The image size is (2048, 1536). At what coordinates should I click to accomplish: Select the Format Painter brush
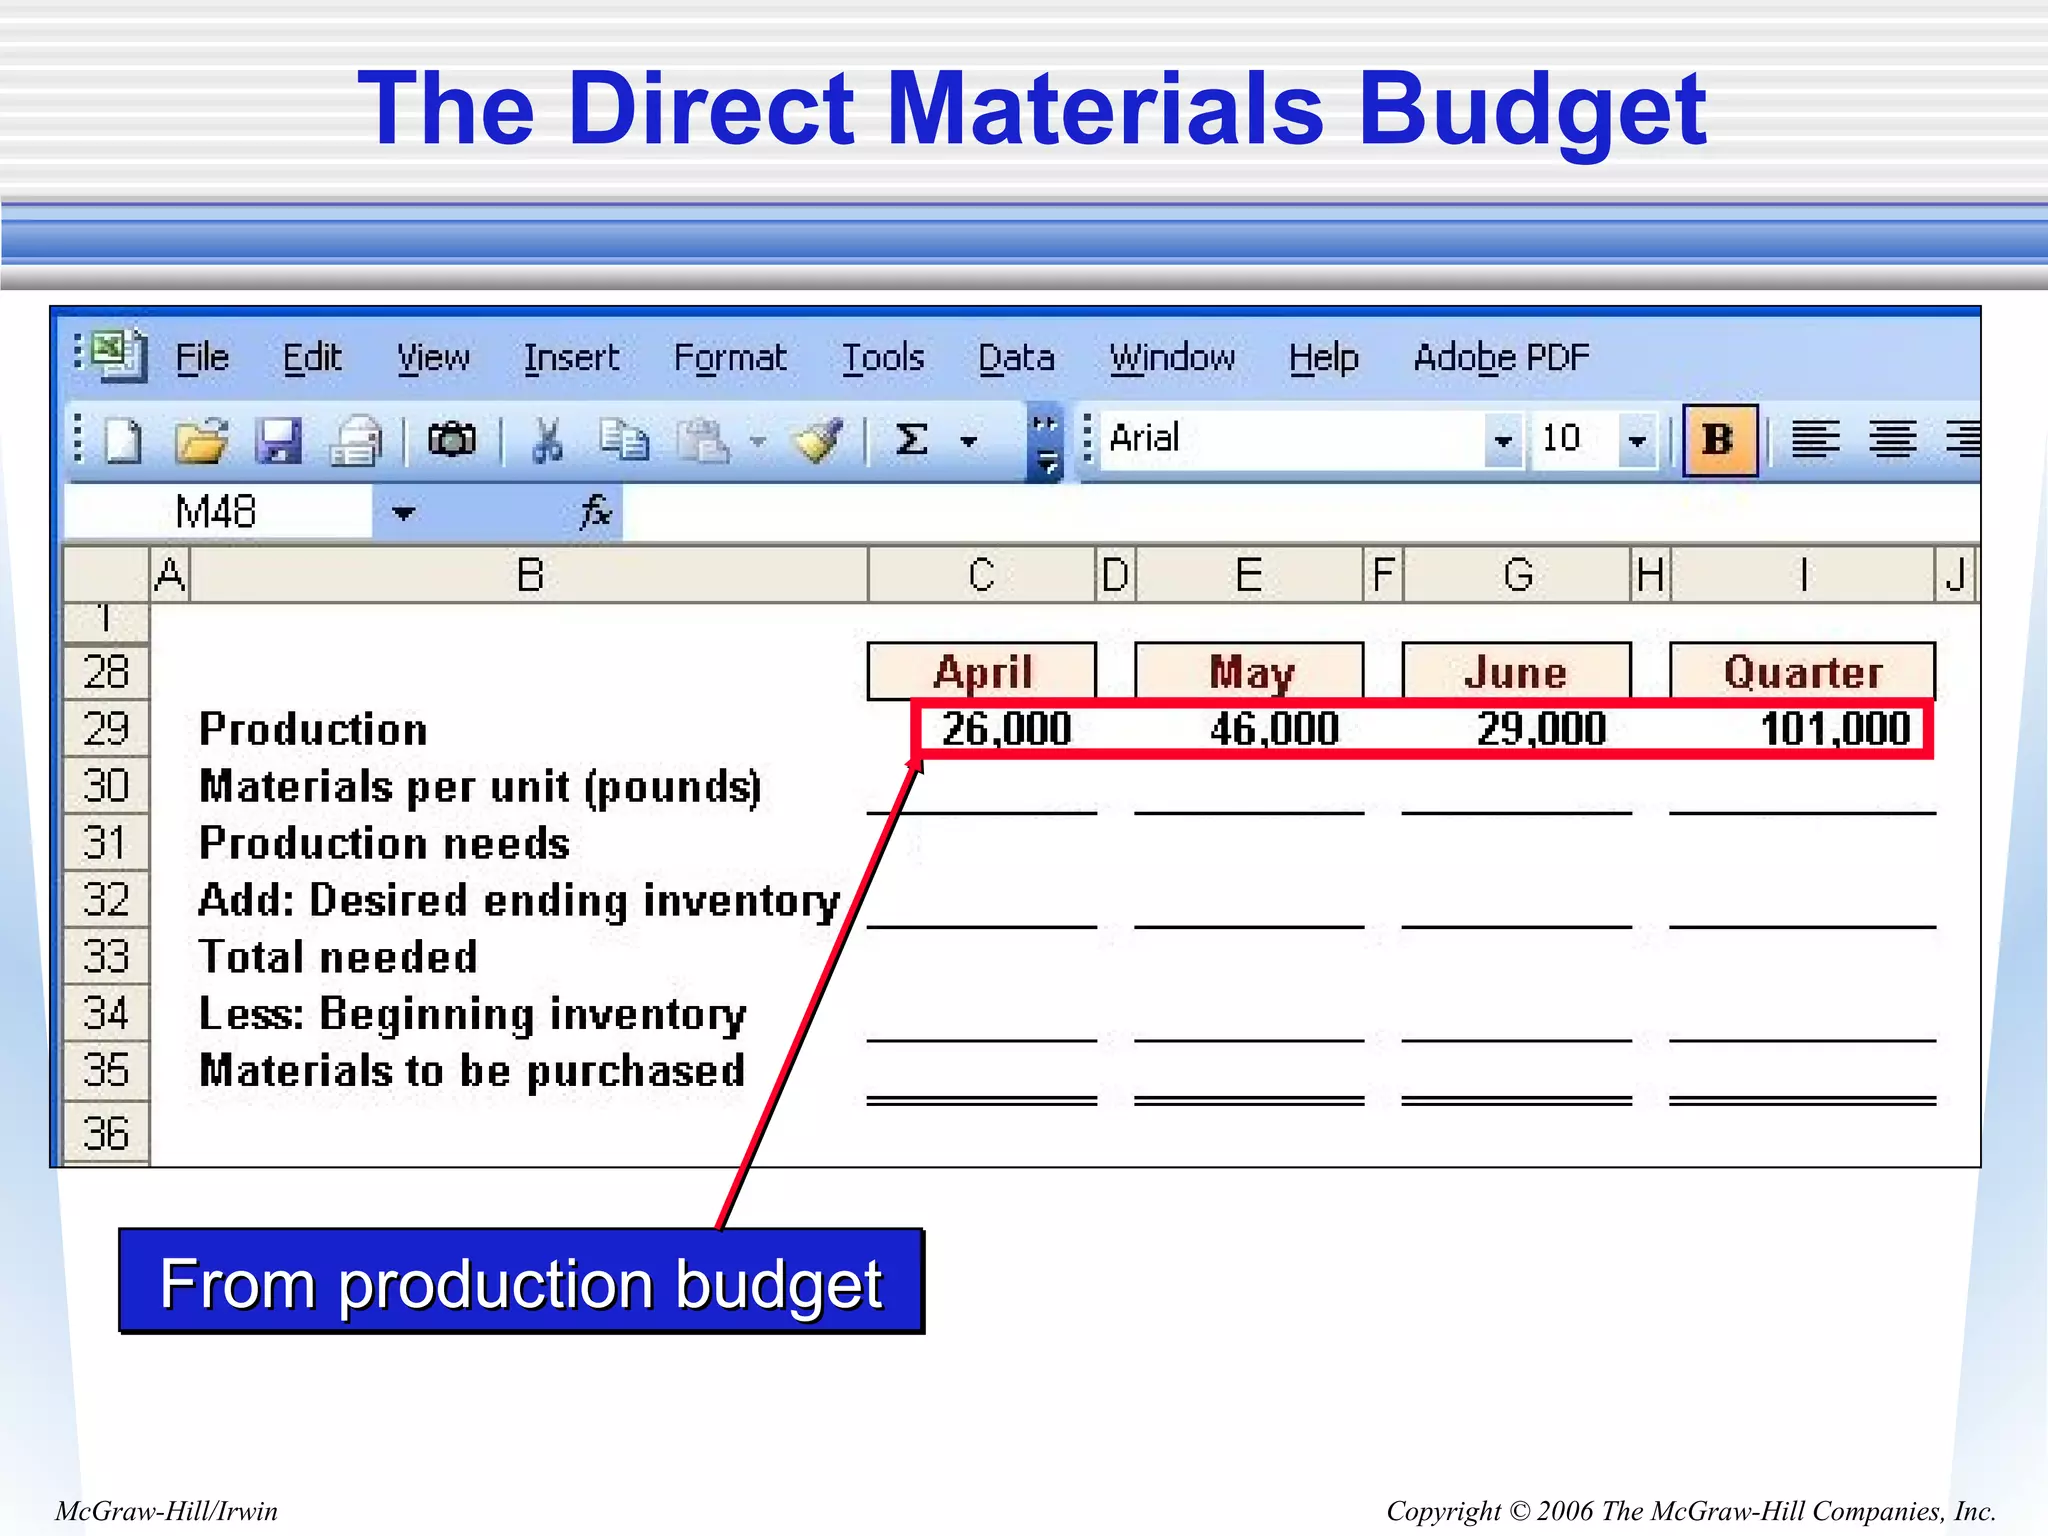point(818,440)
